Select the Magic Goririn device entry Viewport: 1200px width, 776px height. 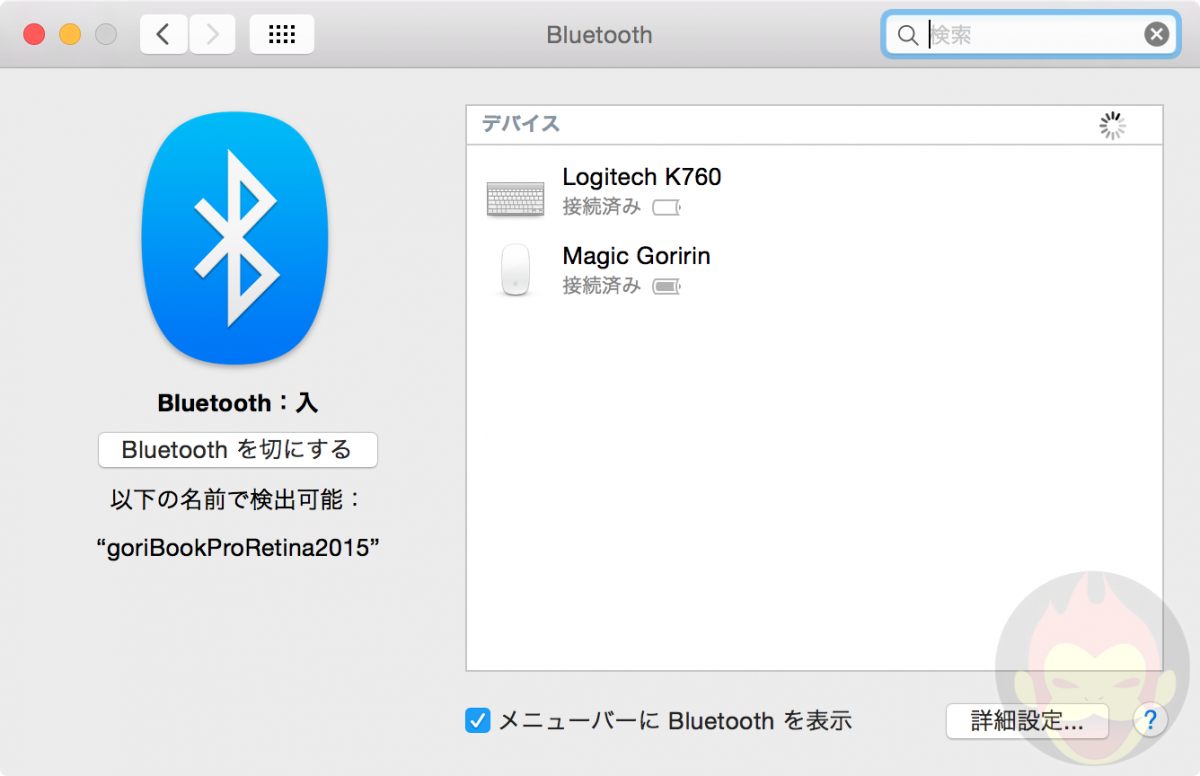pyautogui.click(x=637, y=256)
